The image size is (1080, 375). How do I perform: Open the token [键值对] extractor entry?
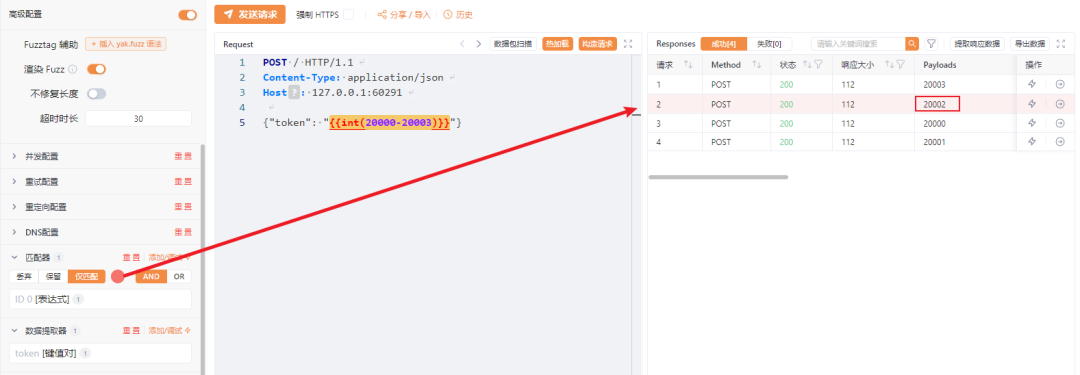101,353
